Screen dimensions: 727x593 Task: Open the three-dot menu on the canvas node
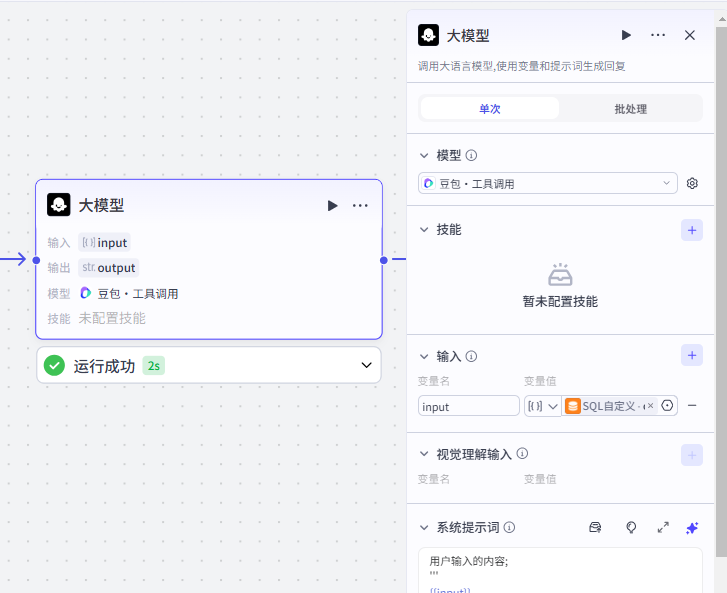(360, 205)
